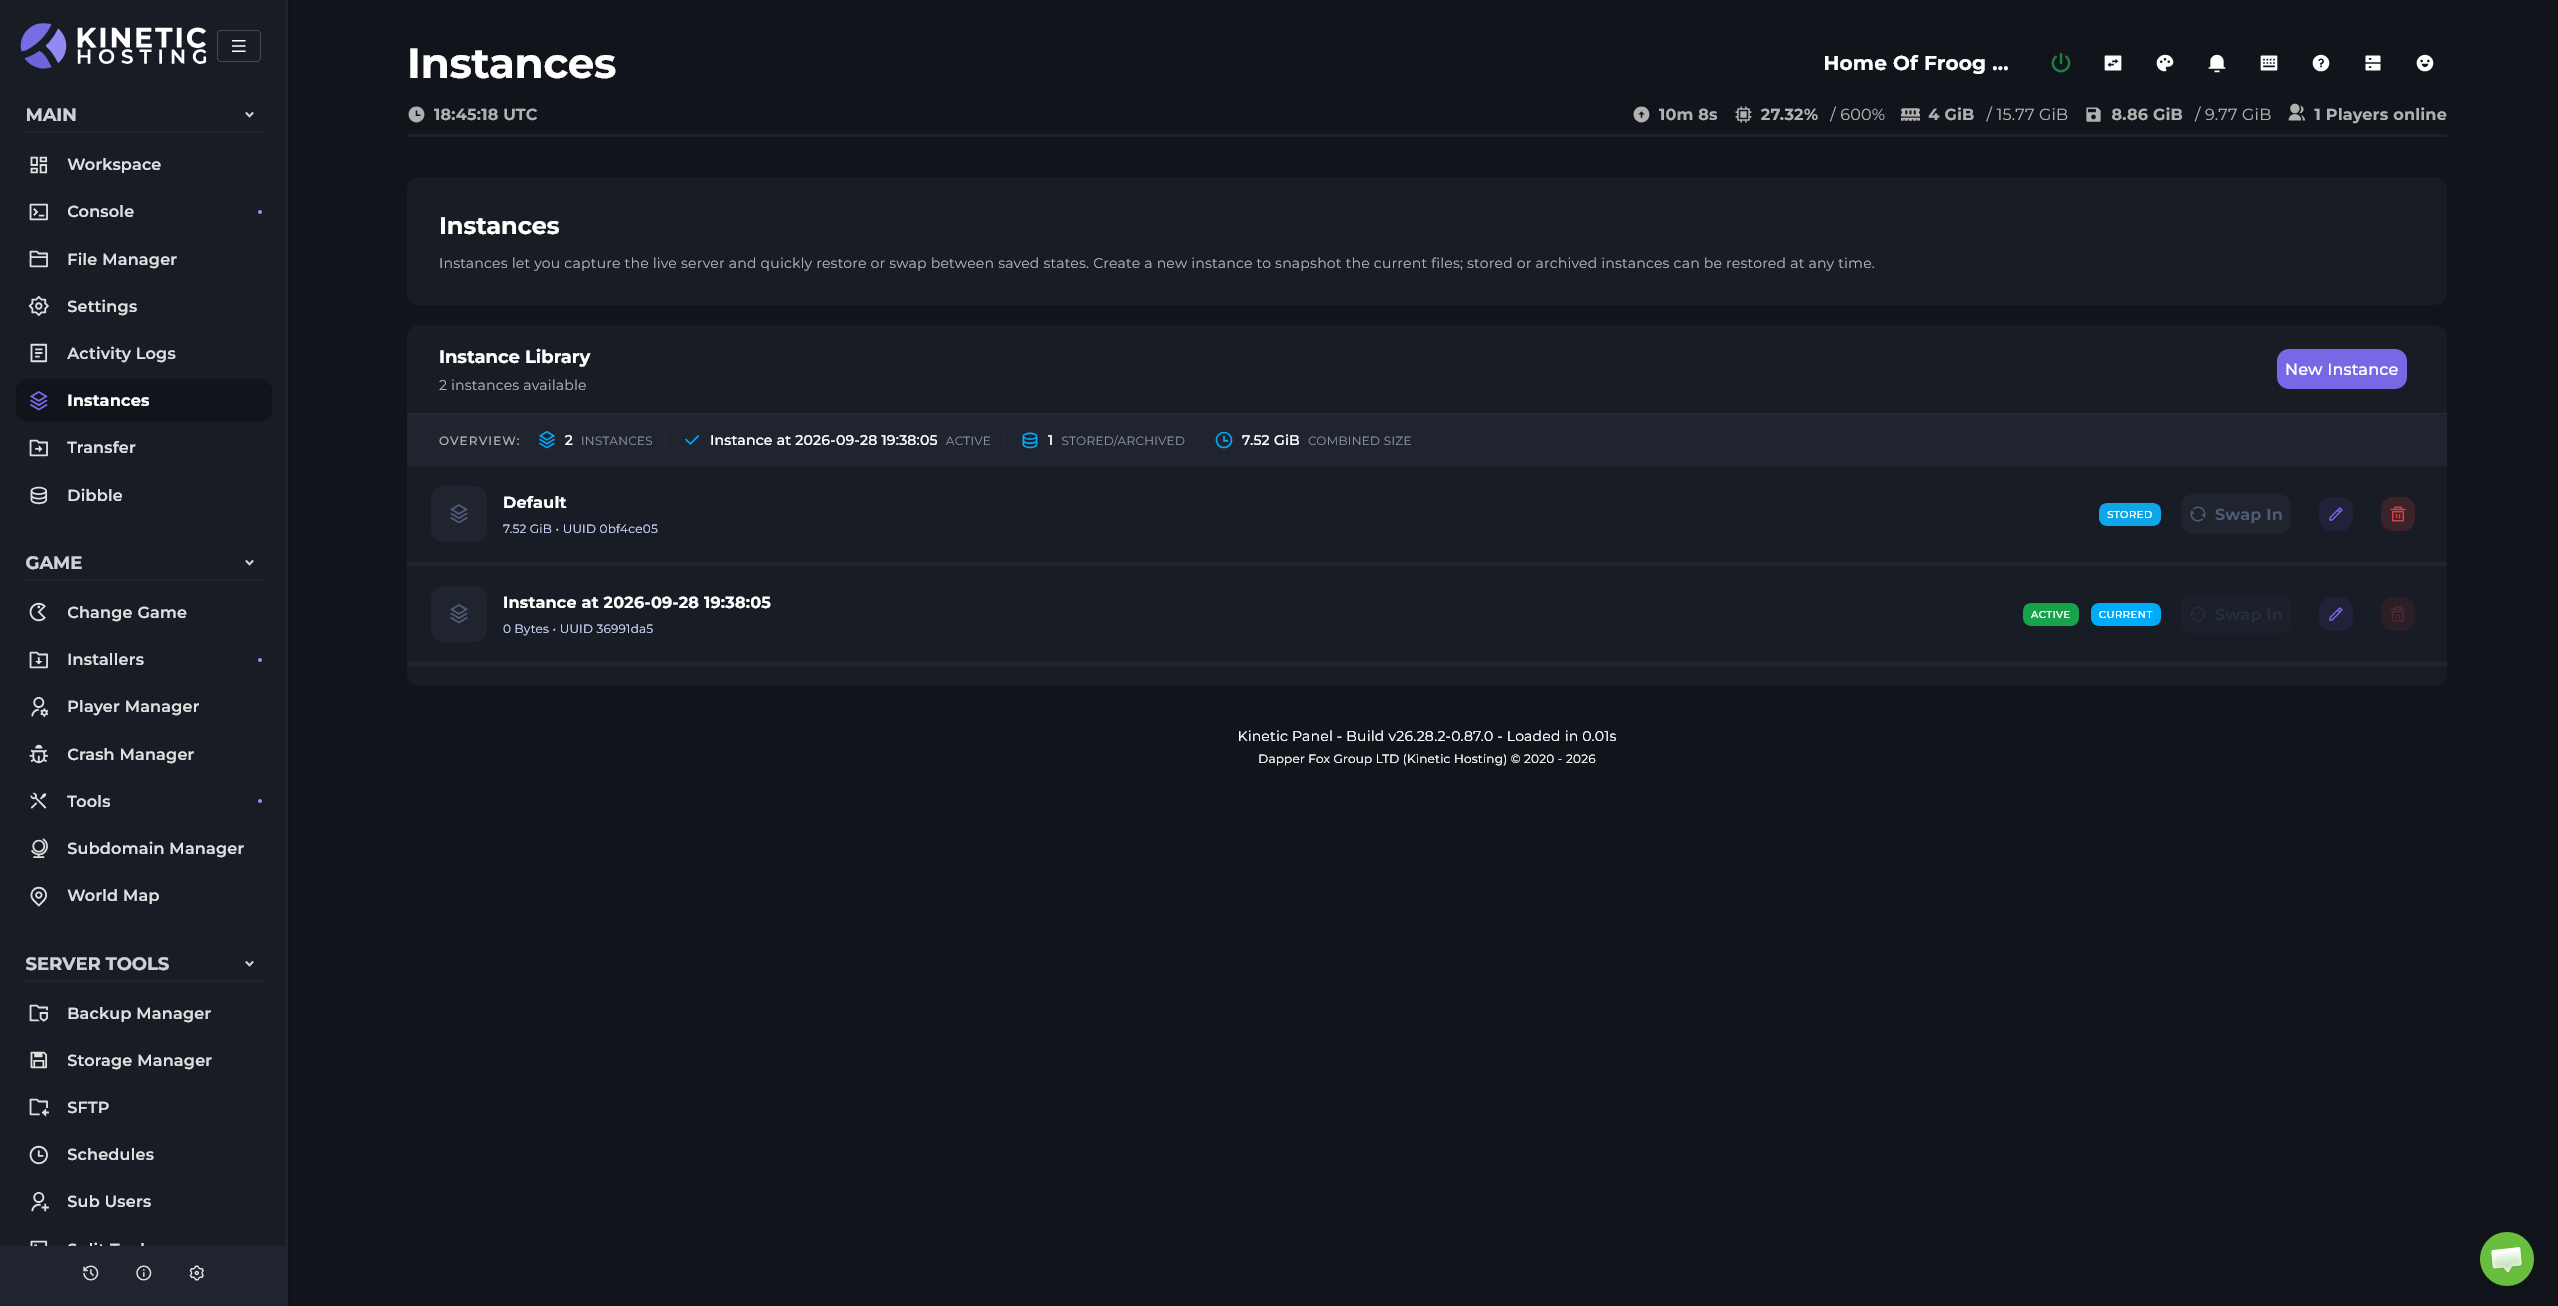This screenshot has height=1306, width=2558.
Task: Edit the 2026-09-28 instance with pencil icon
Action: [x=2336, y=614]
